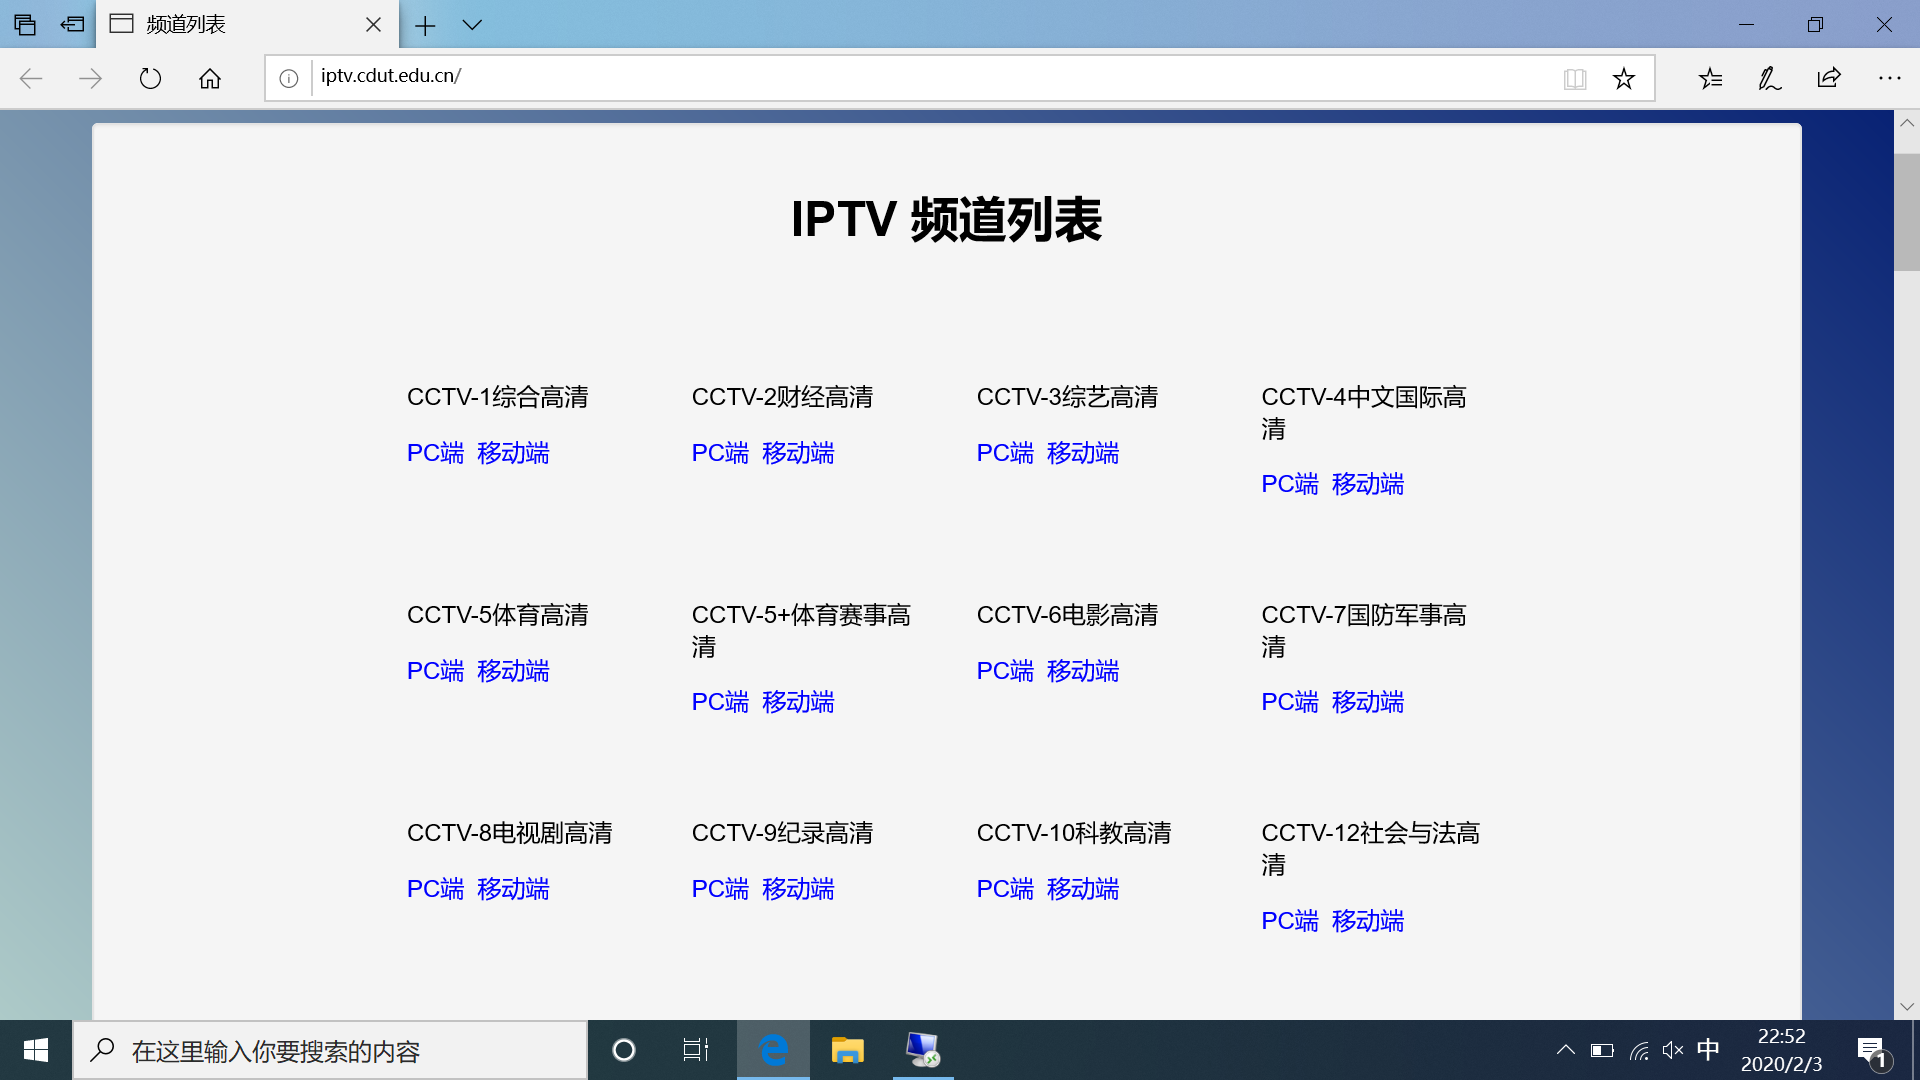Click the CCTV-1综合高清 channel name

(497, 397)
